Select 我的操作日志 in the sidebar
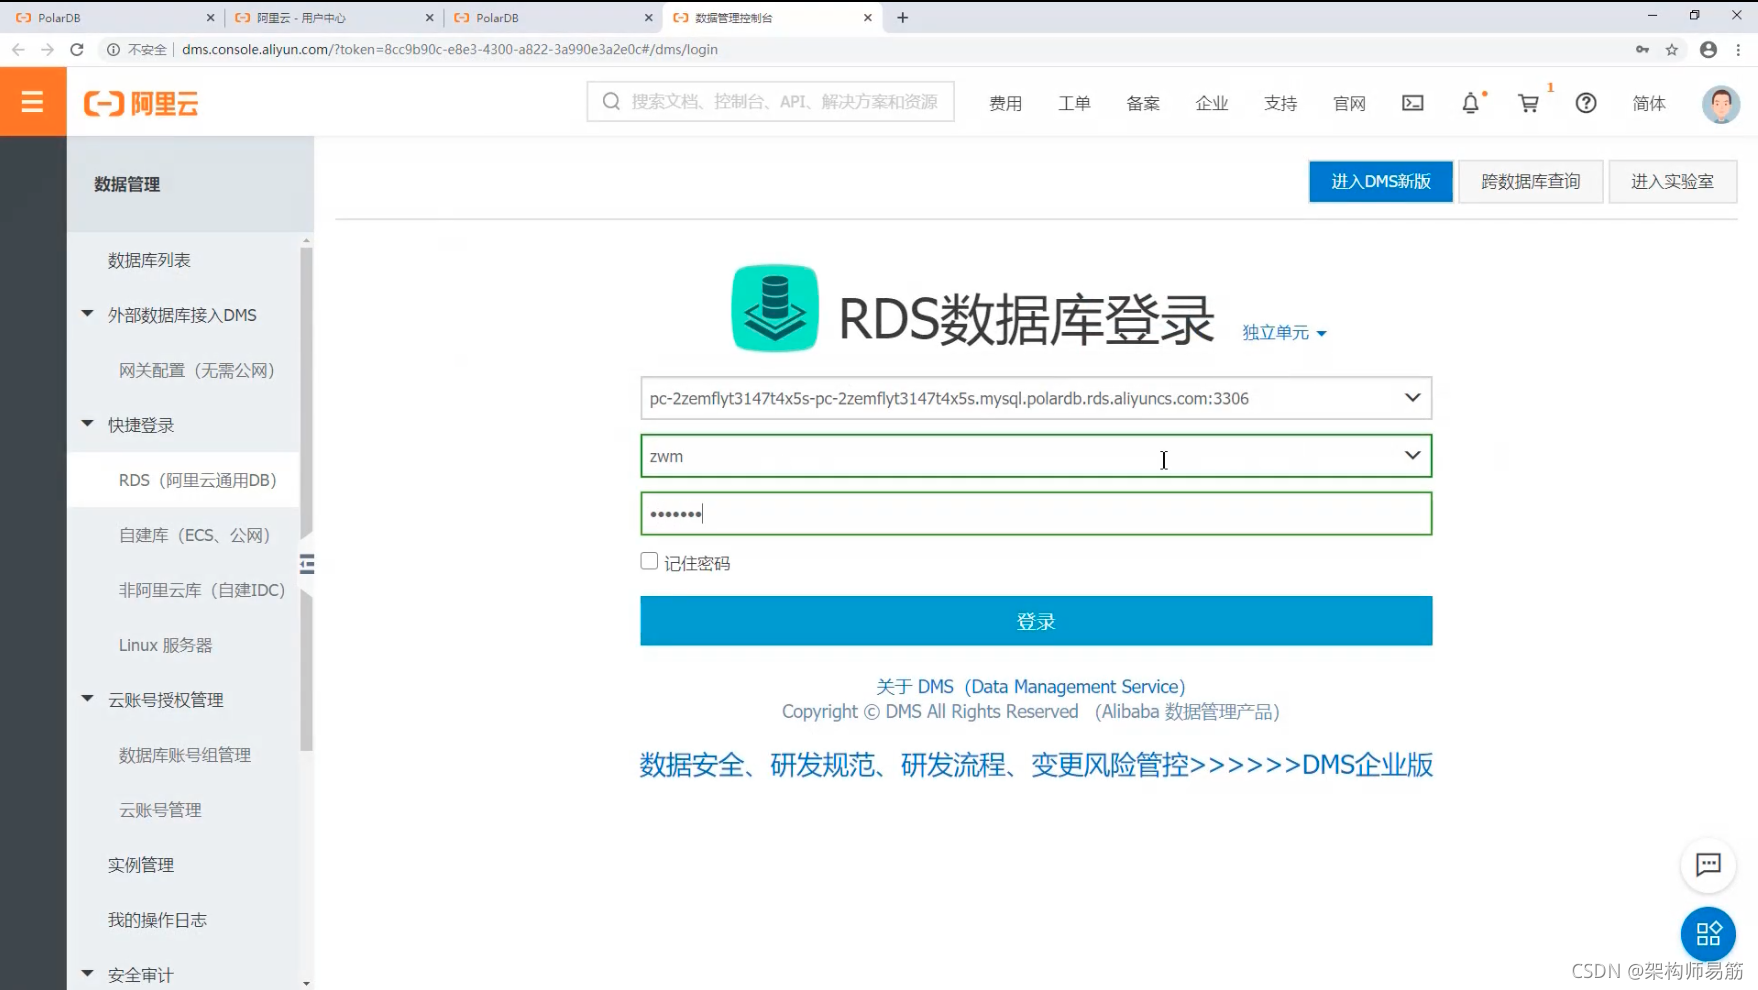 pyautogui.click(x=157, y=920)
